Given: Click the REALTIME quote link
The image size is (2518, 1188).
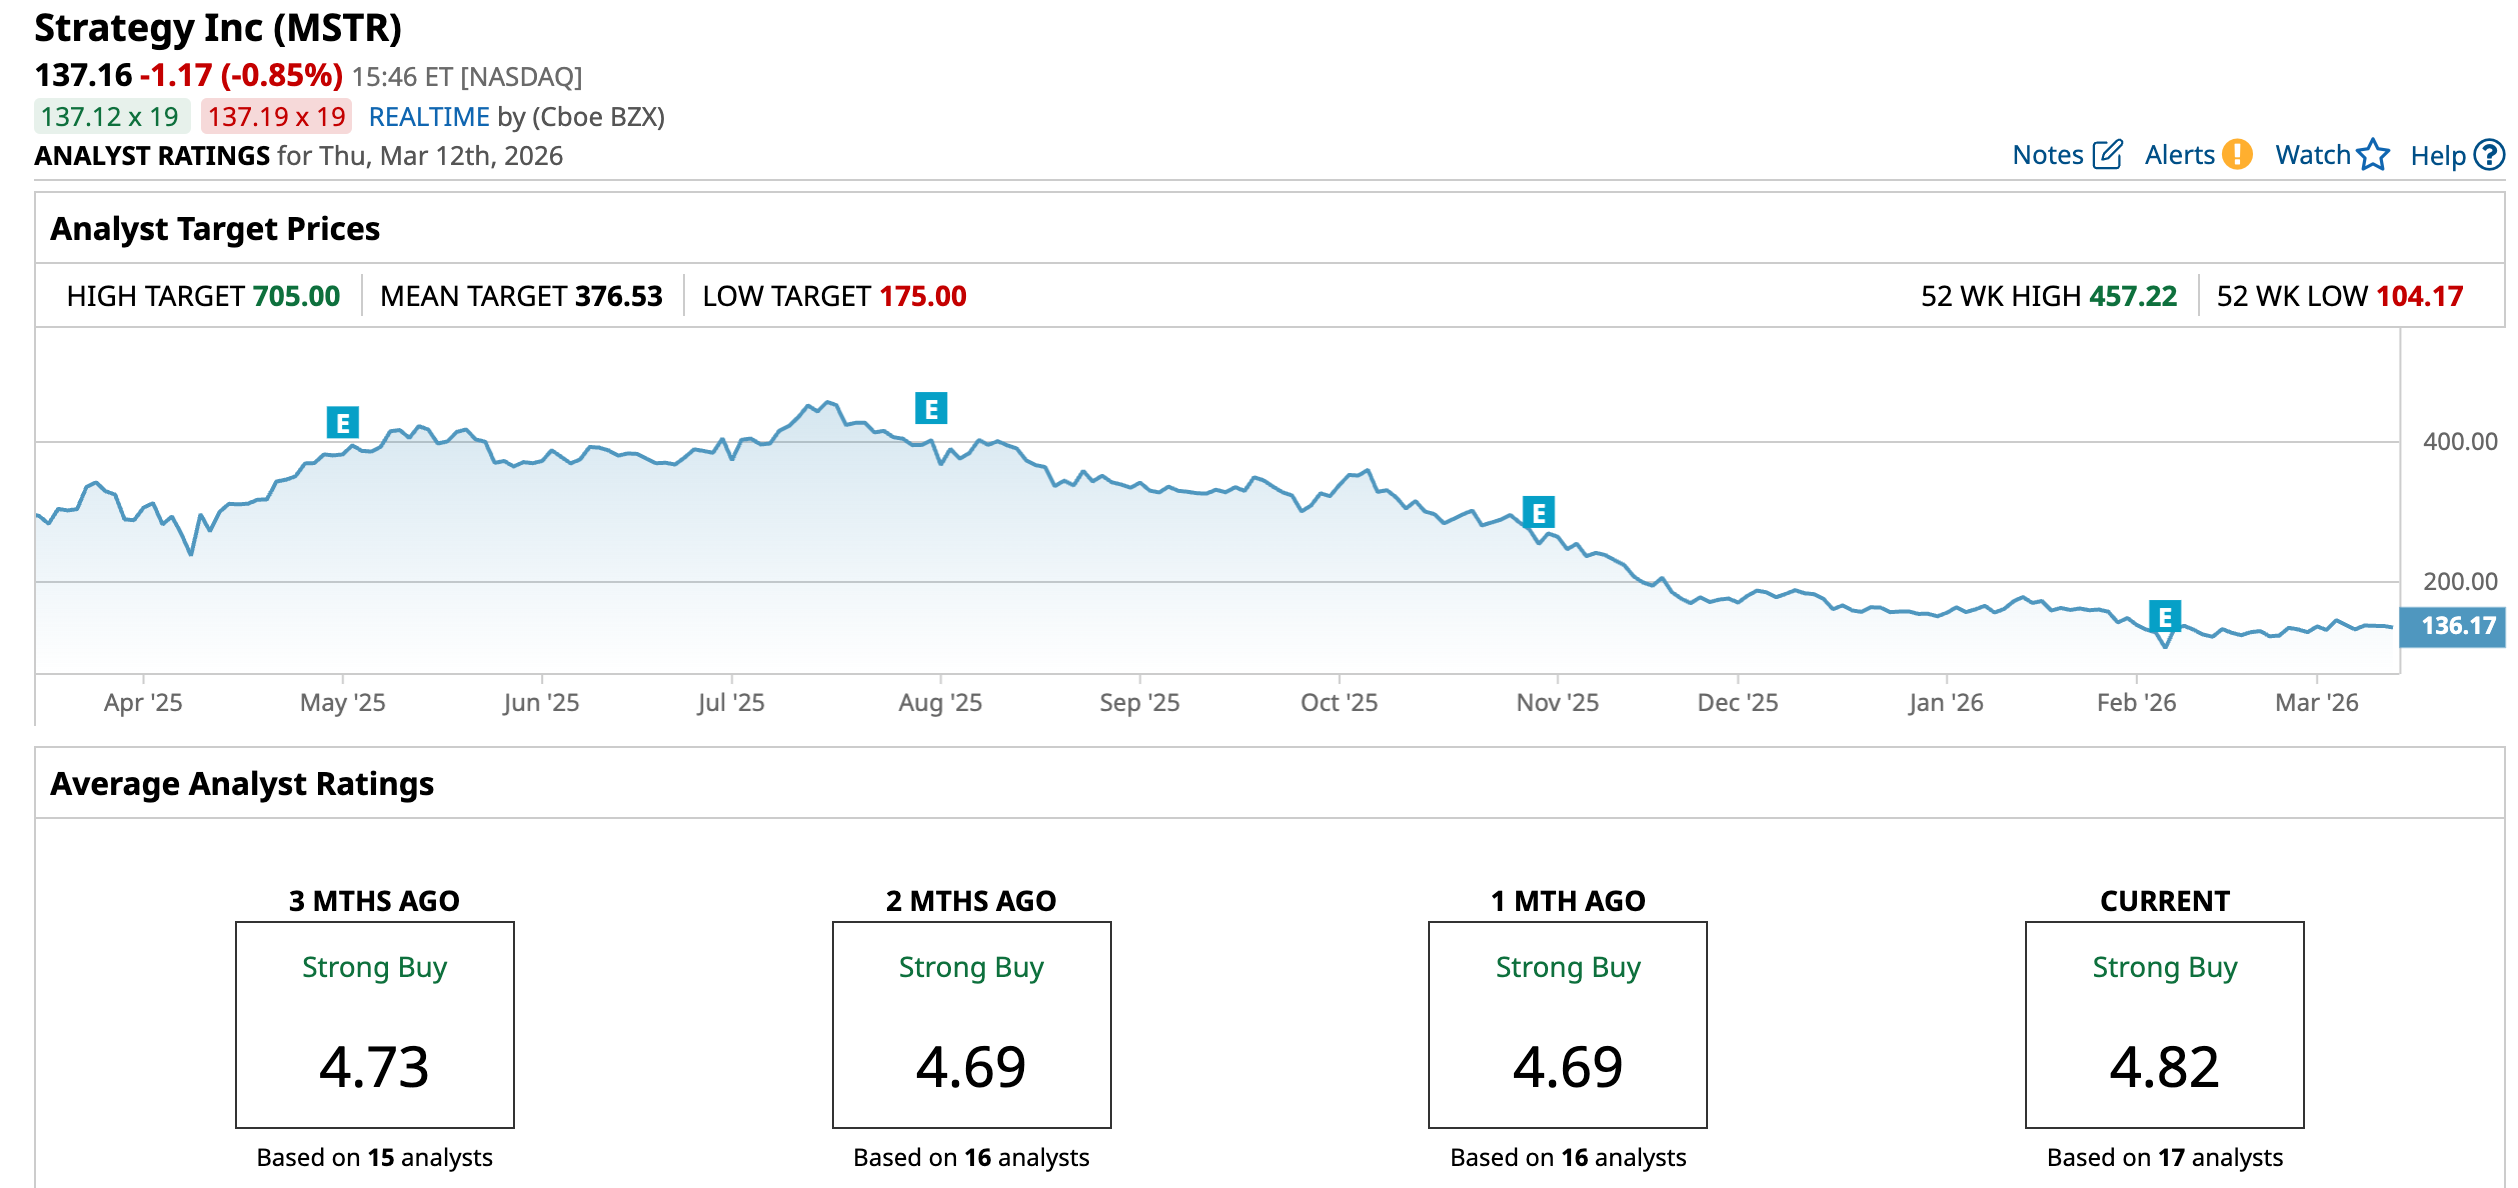Looking at the screenshot, I should (x=429, y=117).
